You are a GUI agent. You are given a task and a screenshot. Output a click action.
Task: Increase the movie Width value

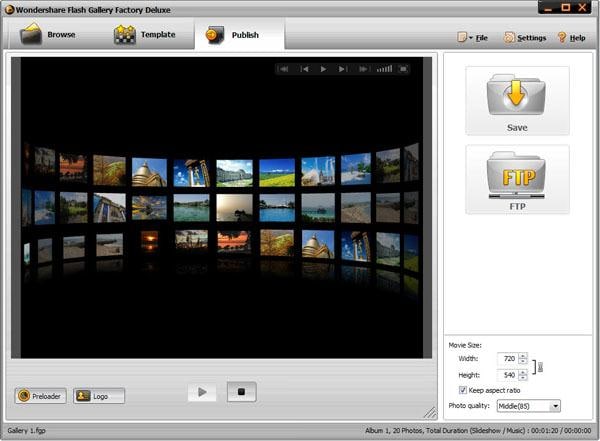(x=523, y=356)
